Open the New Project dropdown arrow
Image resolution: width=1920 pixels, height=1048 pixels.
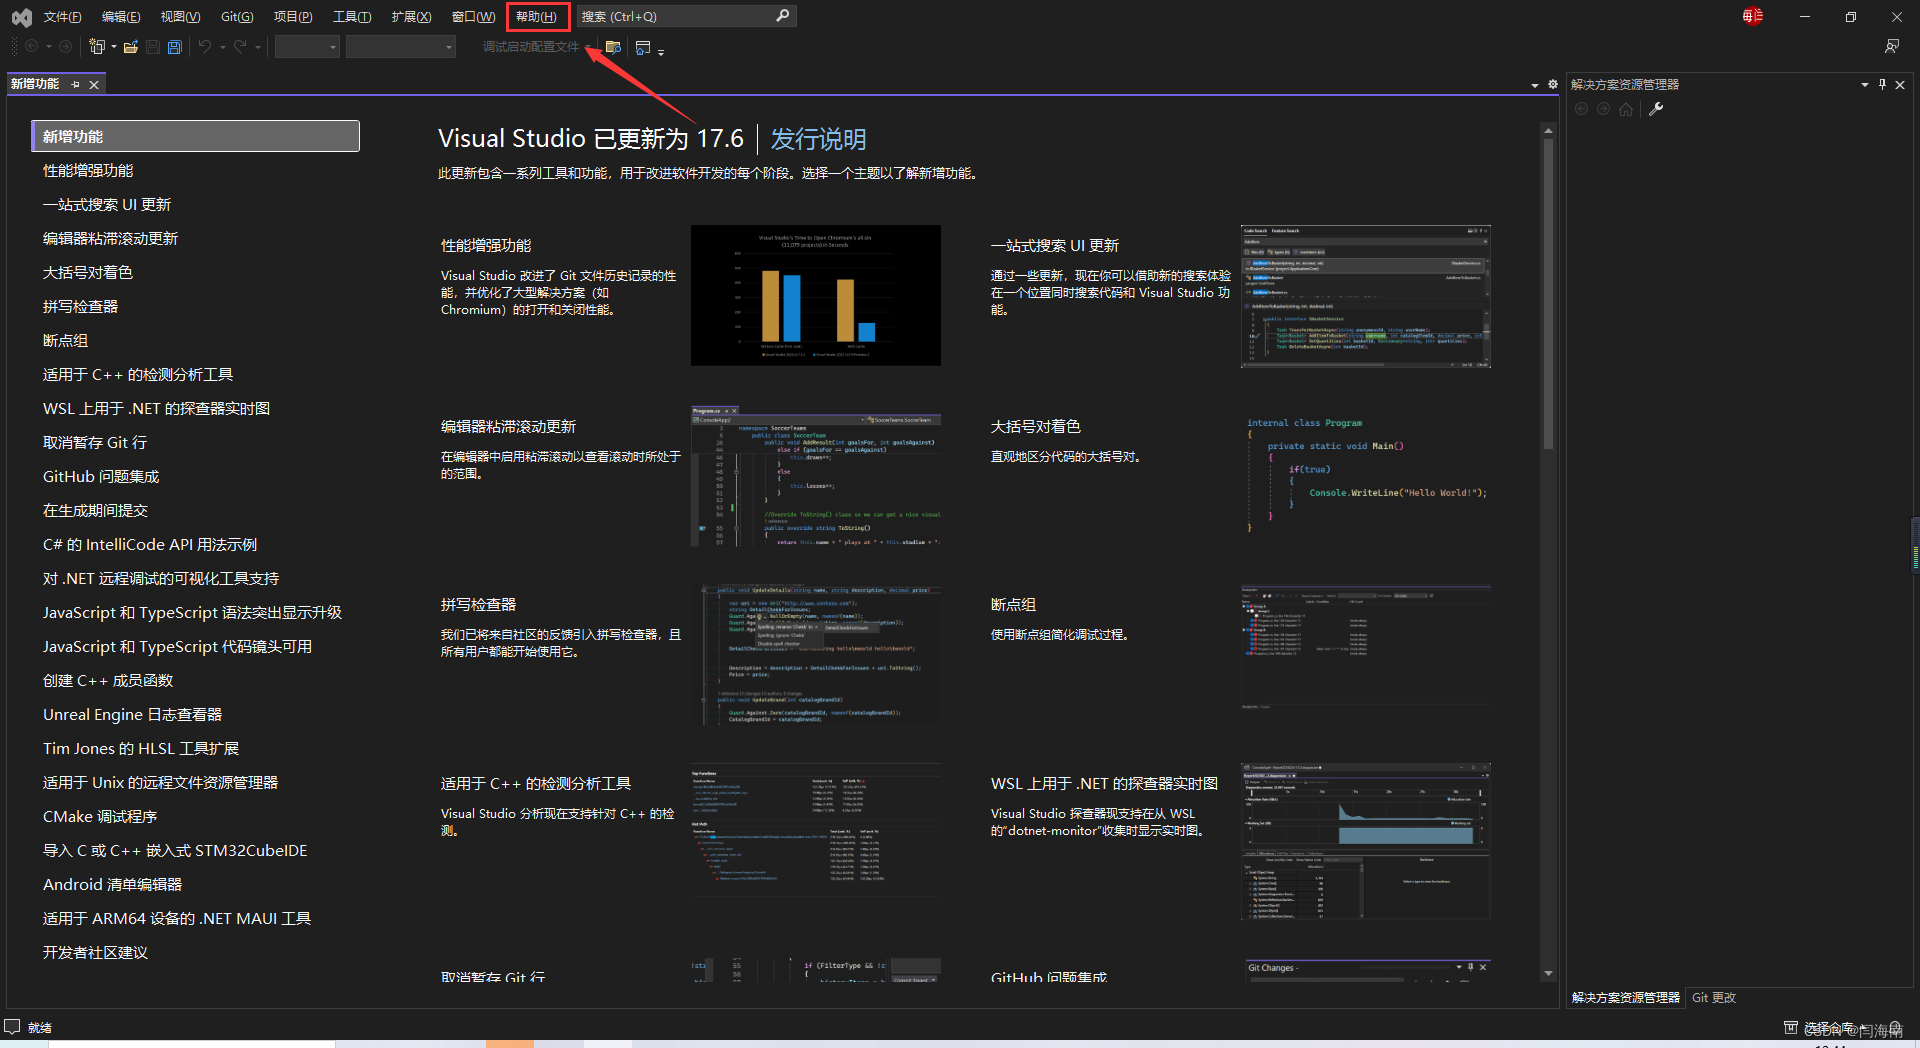tap(113, 47)
